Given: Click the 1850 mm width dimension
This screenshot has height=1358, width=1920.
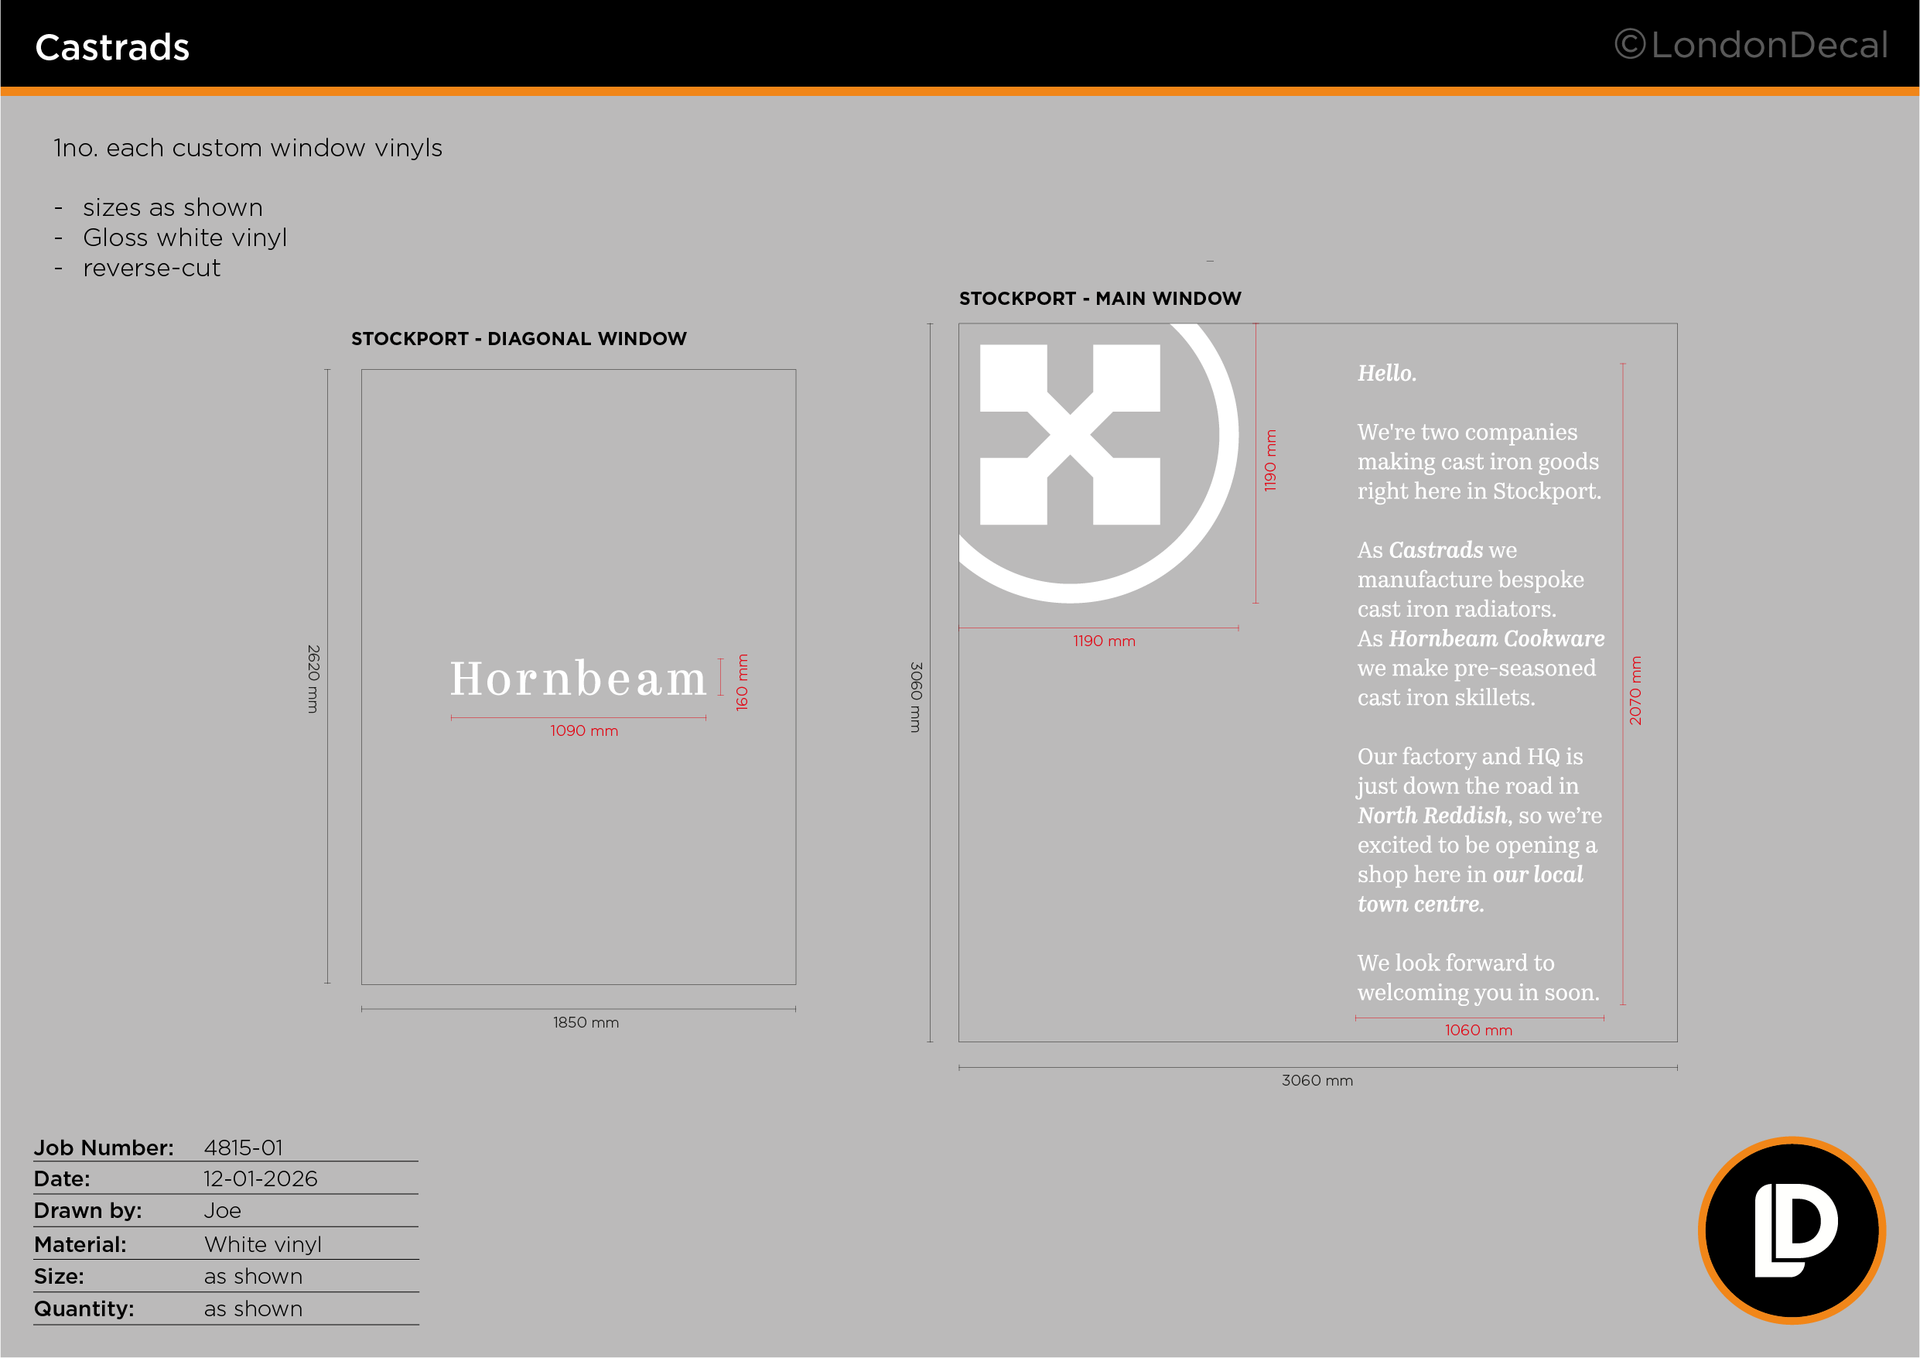Looking at the screenshot, I should click(586, 1023).
